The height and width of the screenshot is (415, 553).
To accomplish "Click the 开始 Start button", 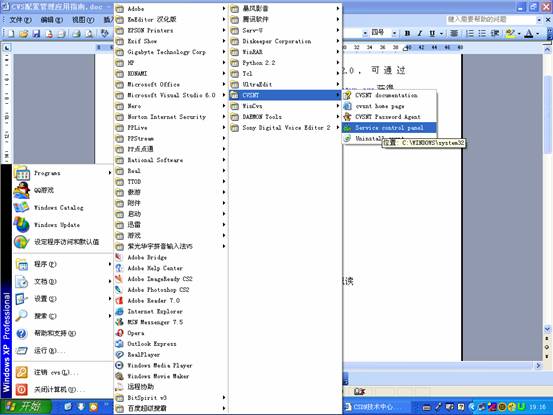I will [26, 407].
